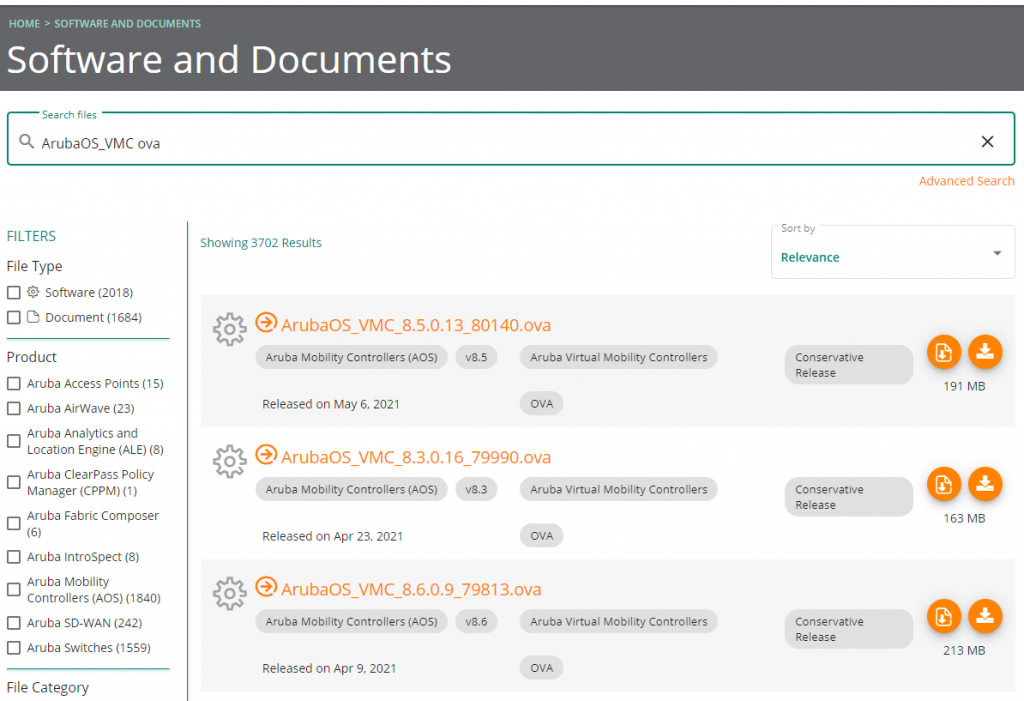Screen dimensions: 1024x701
Task: Tick the Aruba Switches product checkbox
Action: pyautogui.click(x=14, y=648)
